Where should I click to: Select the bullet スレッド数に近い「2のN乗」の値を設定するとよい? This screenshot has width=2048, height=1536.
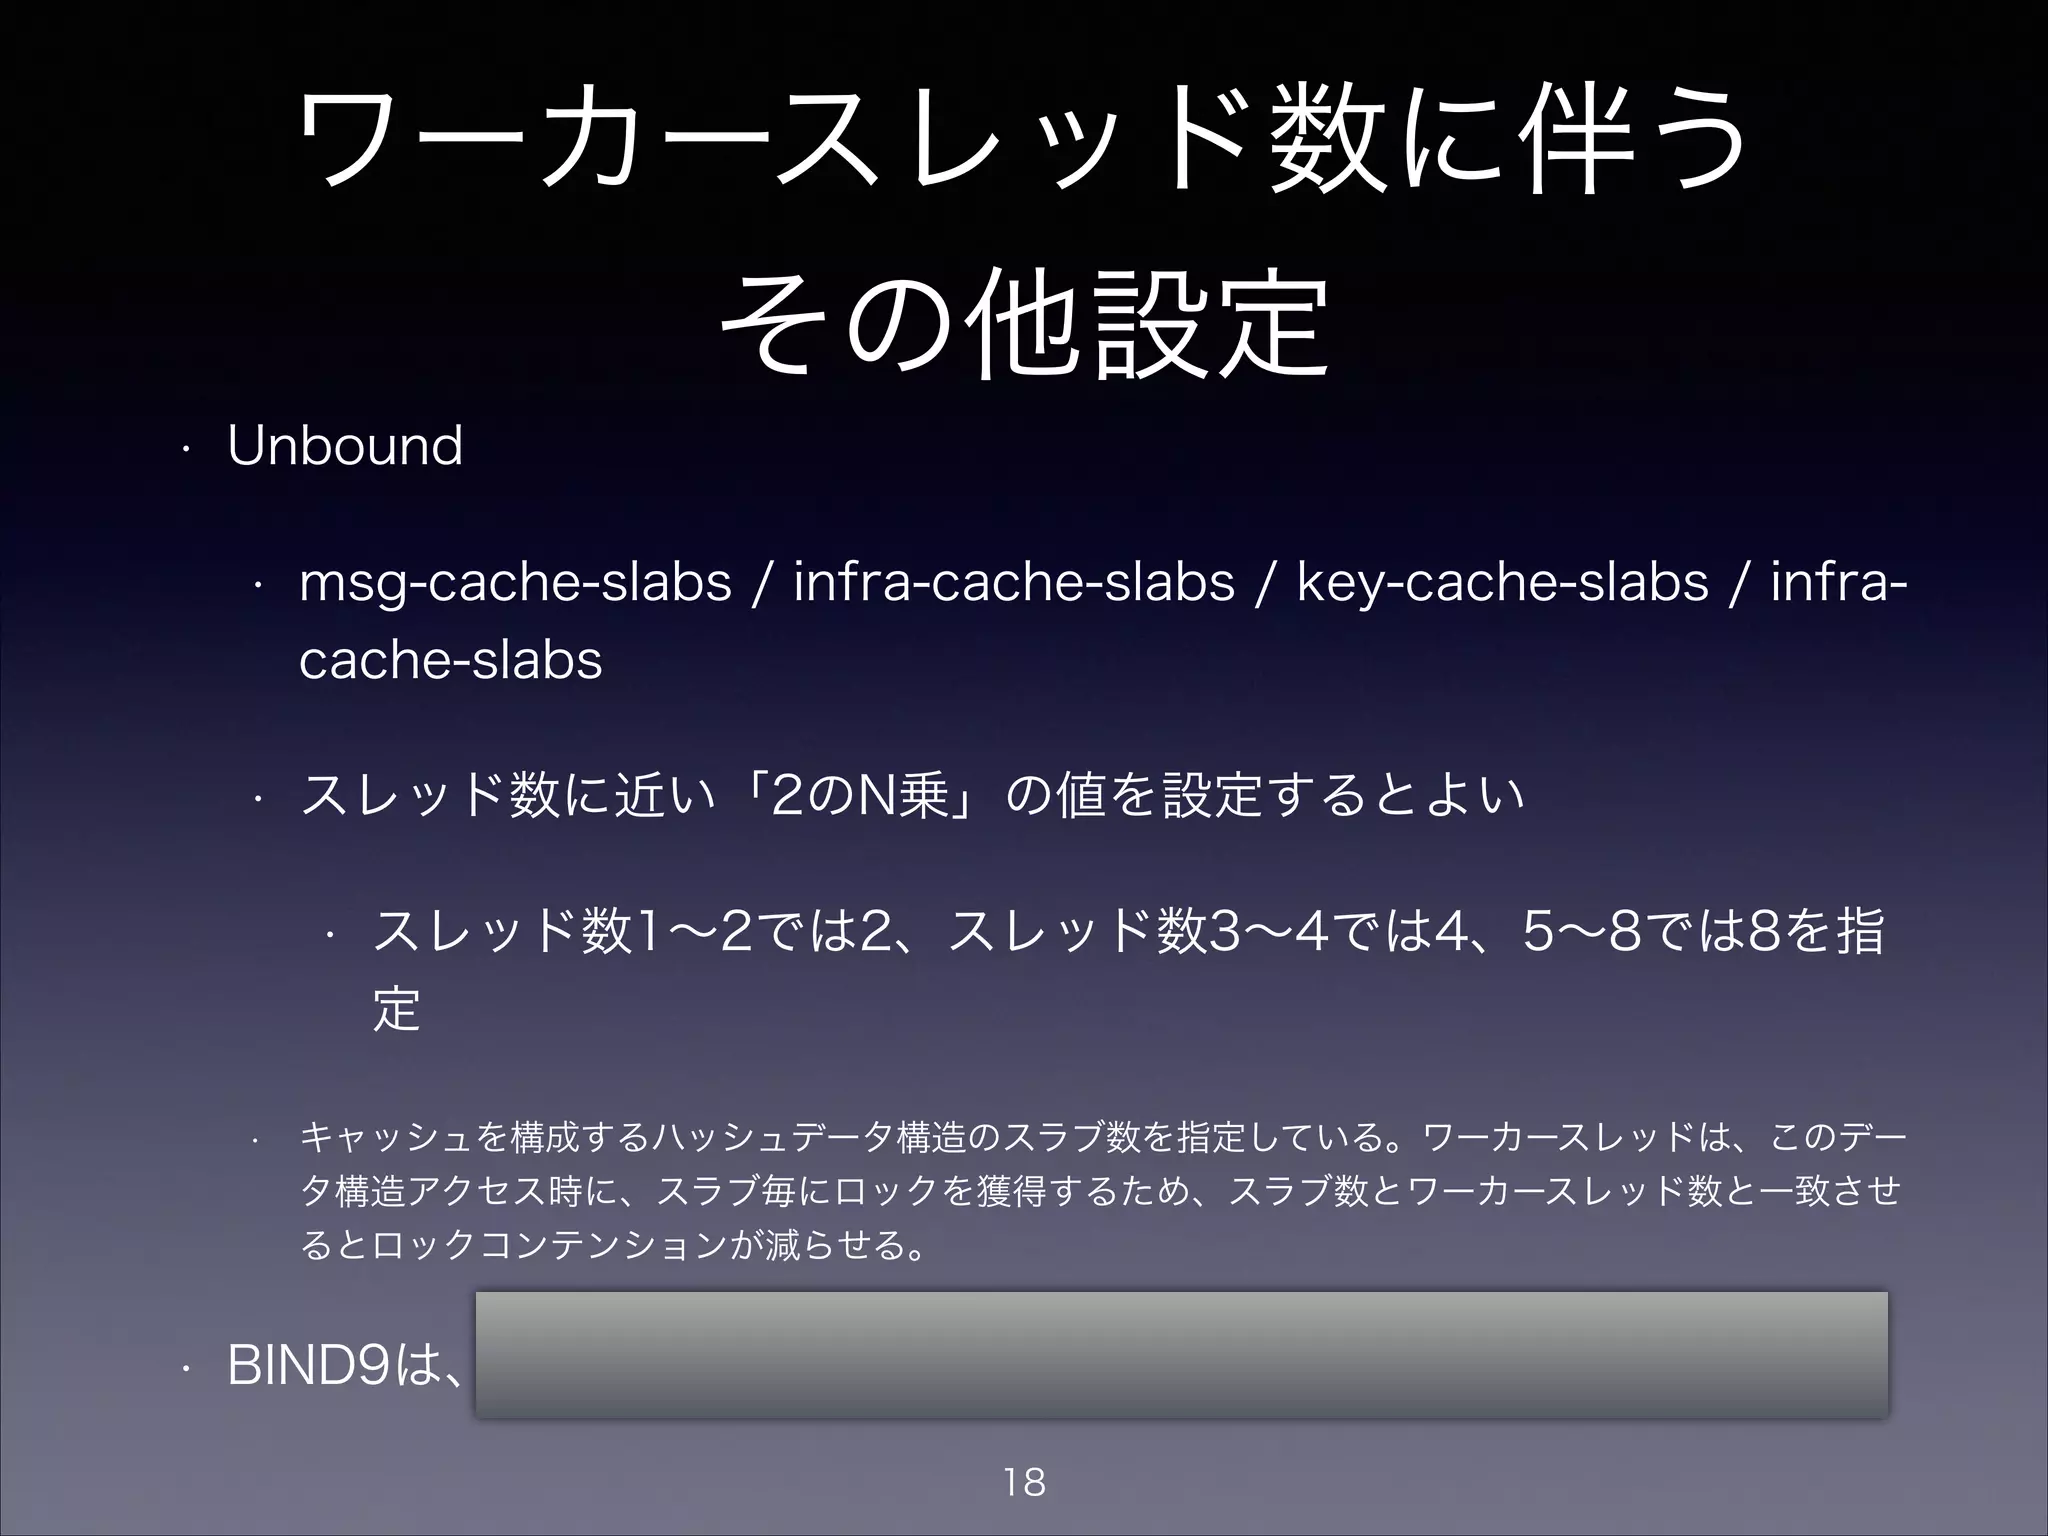tap(912, 796)
